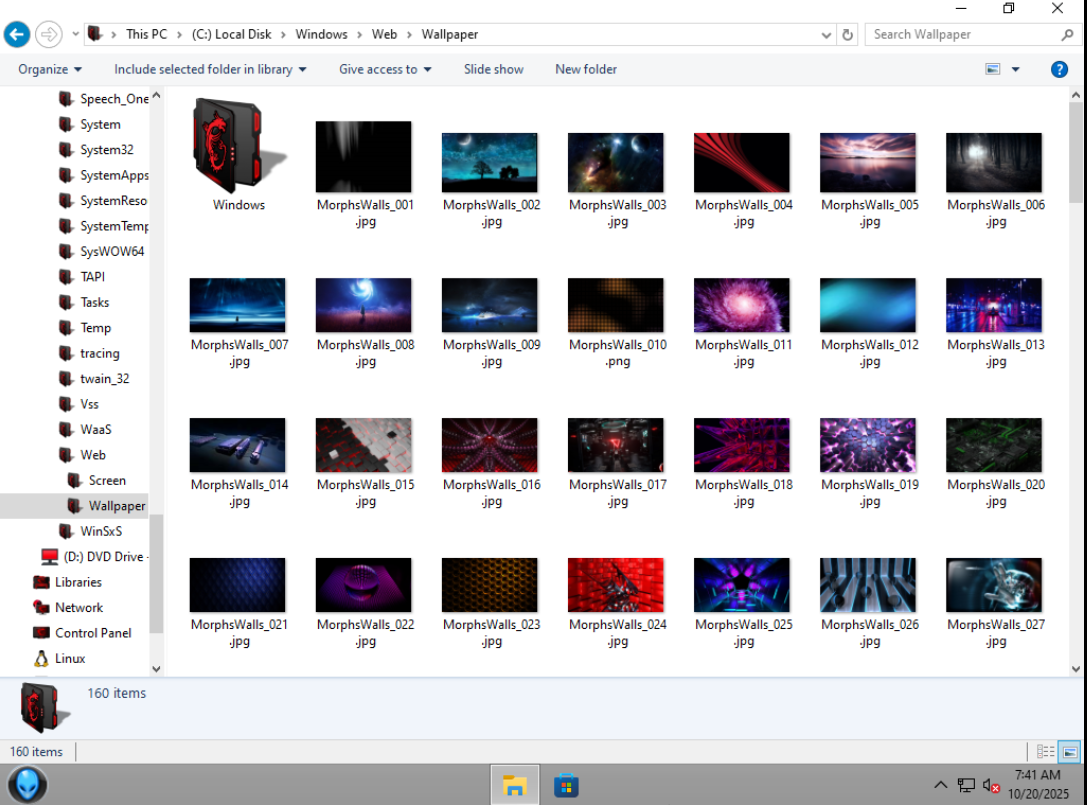1087x805 pixels.
Task: Expand the chevron after This PC breadcrumb
Action: [180, 35]
